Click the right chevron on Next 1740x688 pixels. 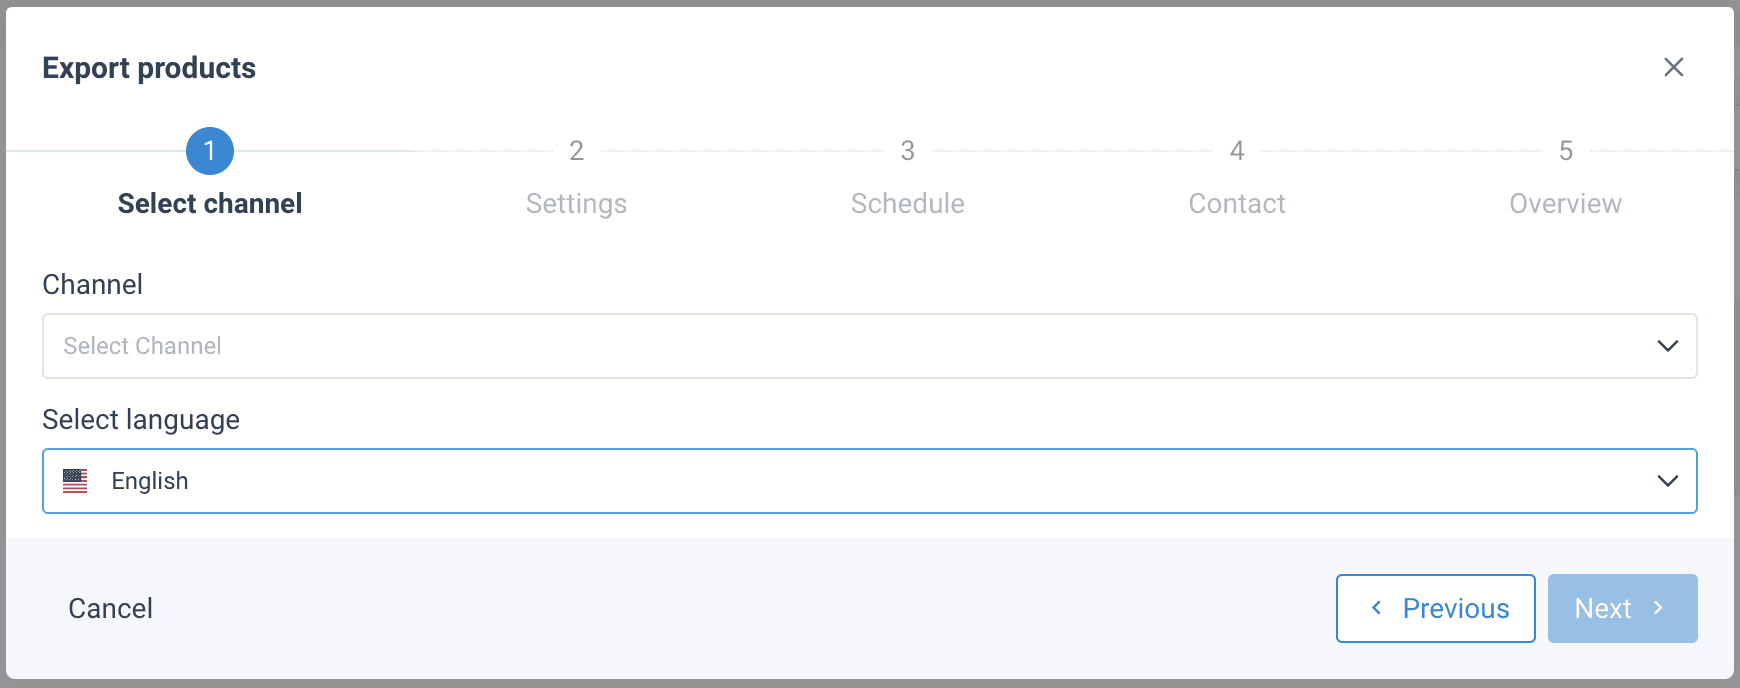[x=1658, y=608]
